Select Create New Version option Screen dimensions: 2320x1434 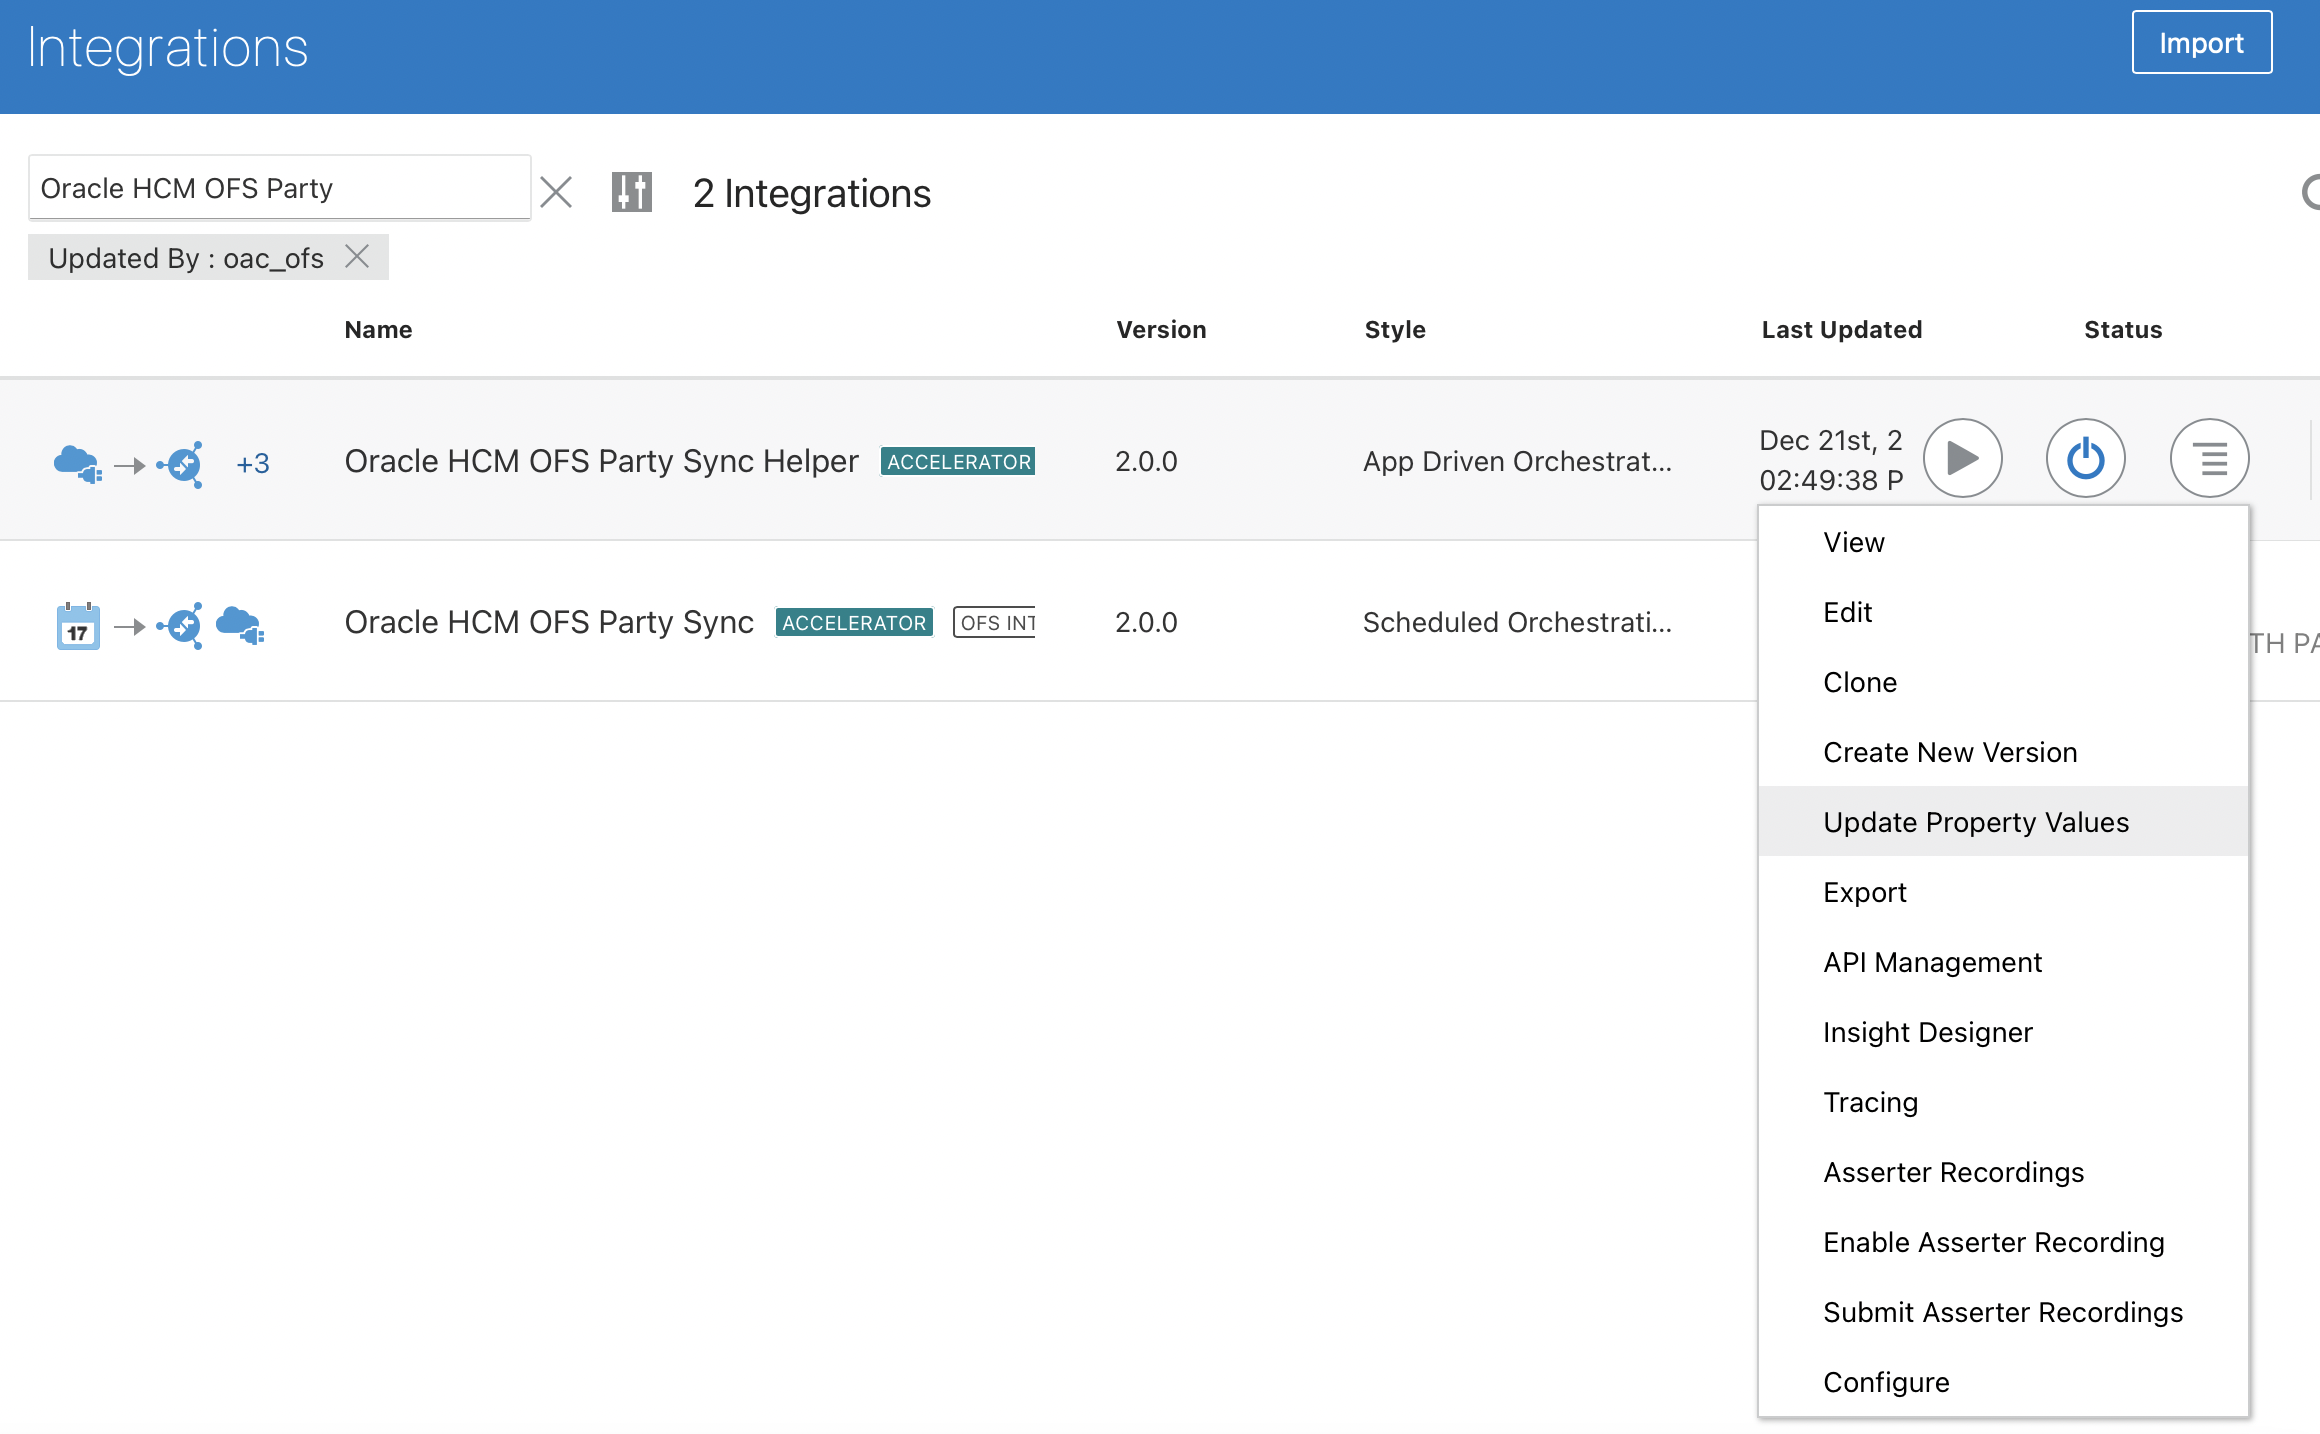[x=1949, y=752]
